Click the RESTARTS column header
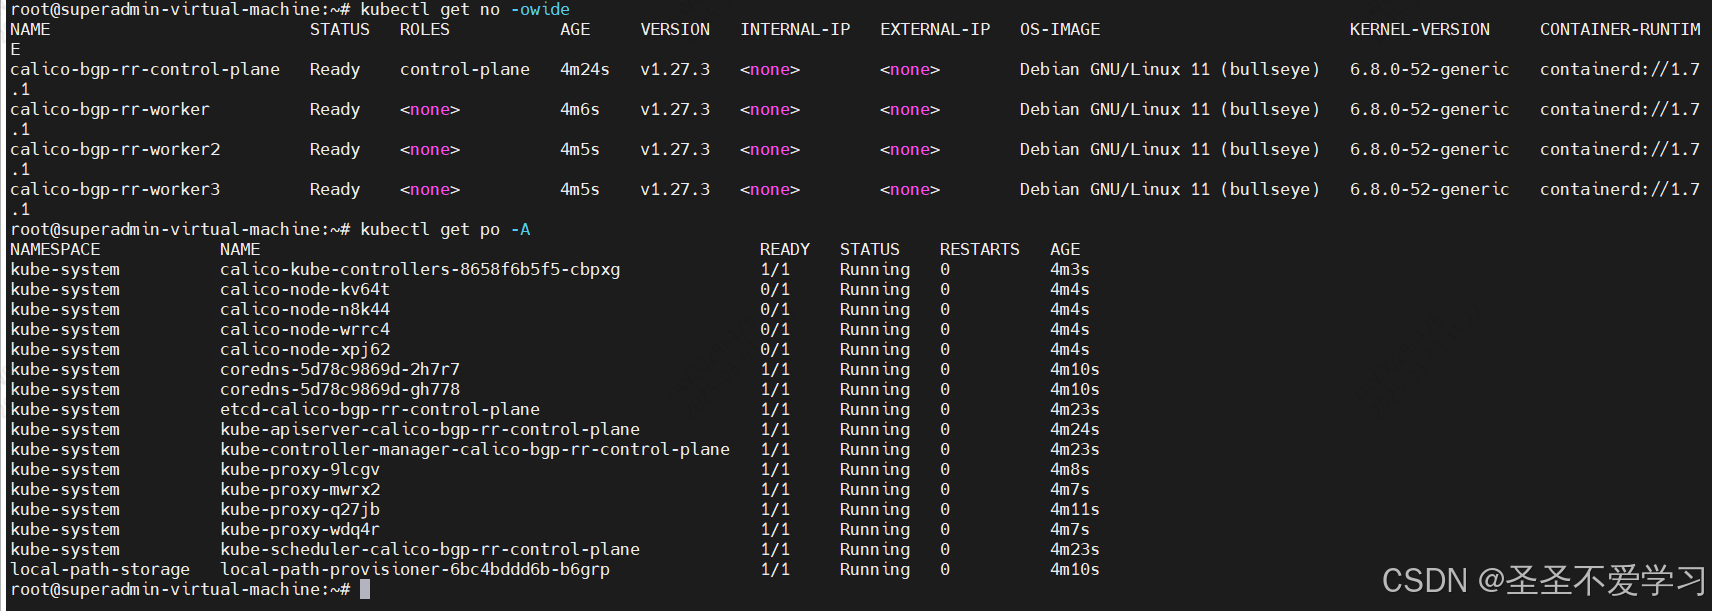Viewport: 1713px width, 611px height. tap(979, 249)
